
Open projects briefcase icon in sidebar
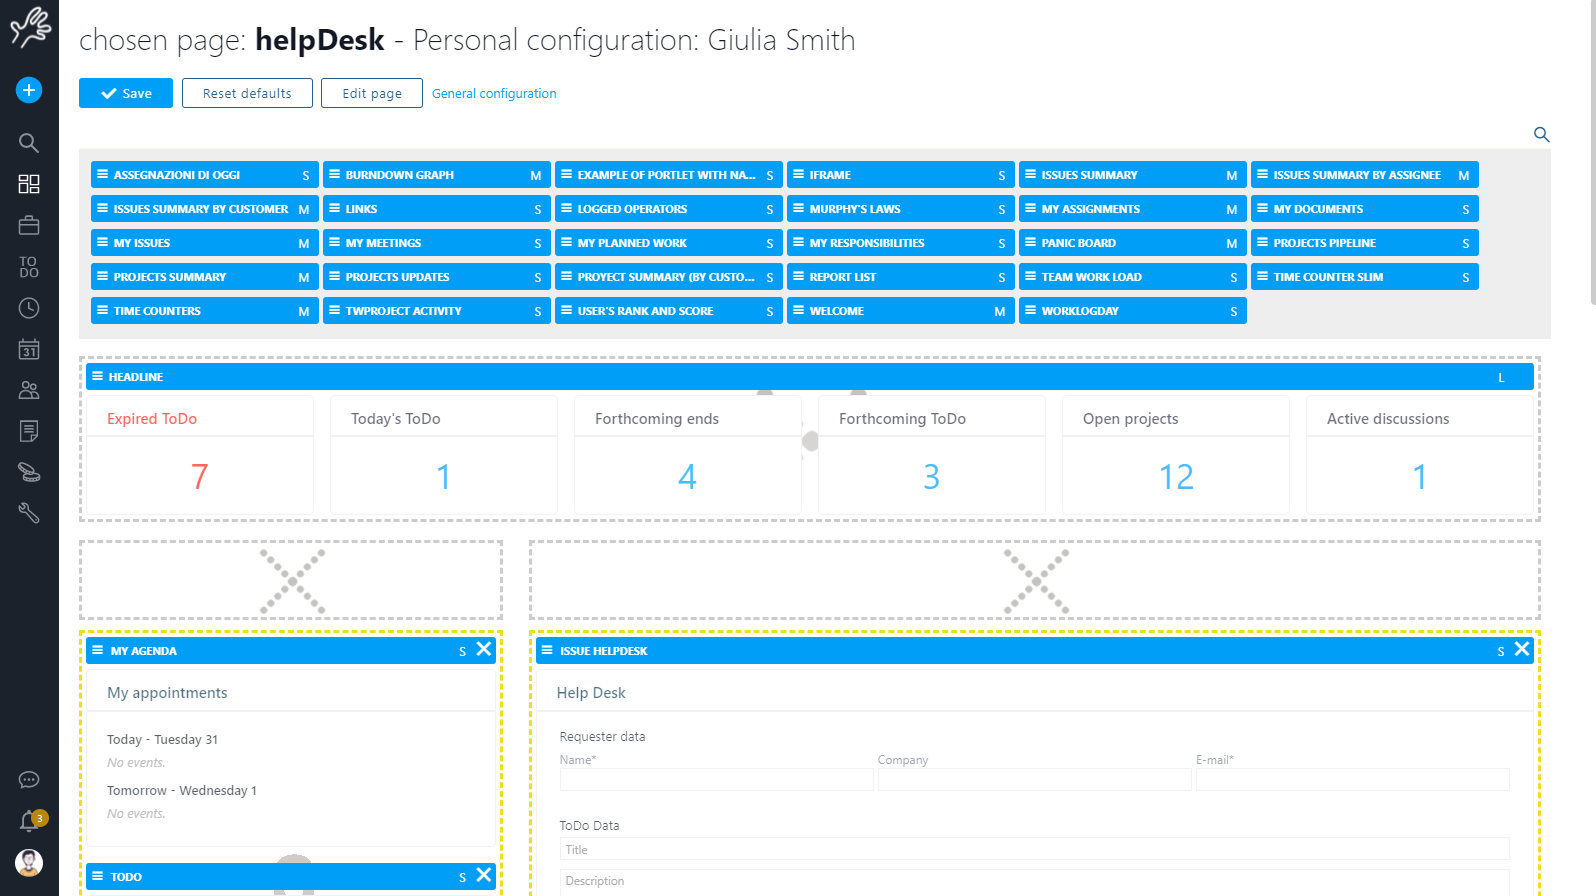[29, 226]
